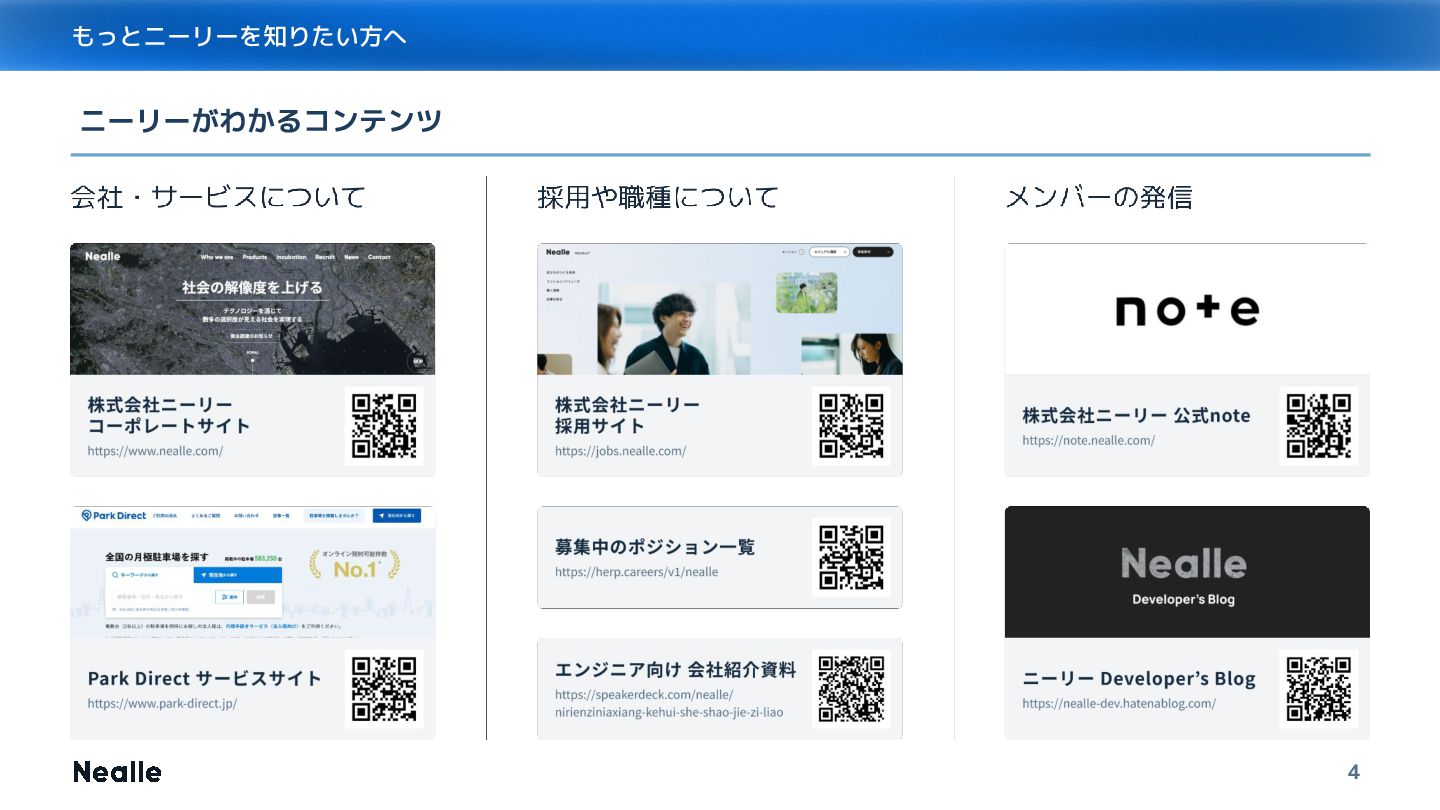
Task: Click the もっとニーリーを知りたい方へ header text
Action: point(239,37)
